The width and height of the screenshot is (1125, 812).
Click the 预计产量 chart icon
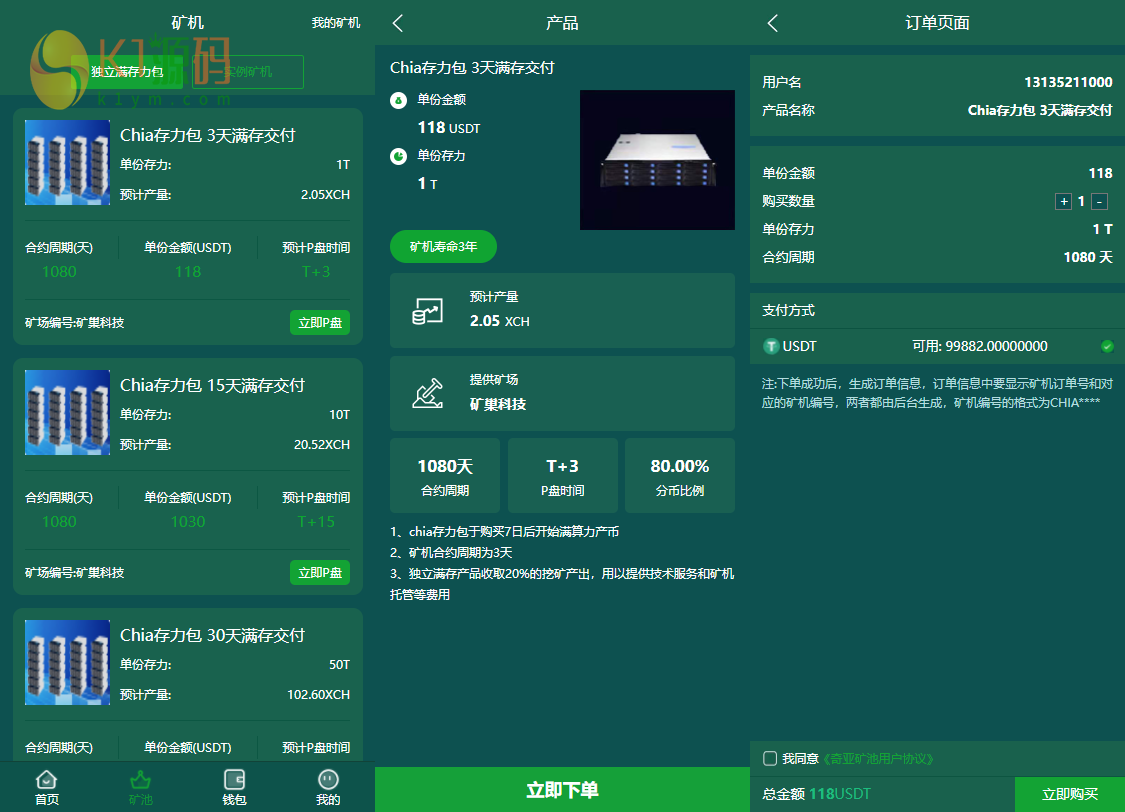click(428, 311)
